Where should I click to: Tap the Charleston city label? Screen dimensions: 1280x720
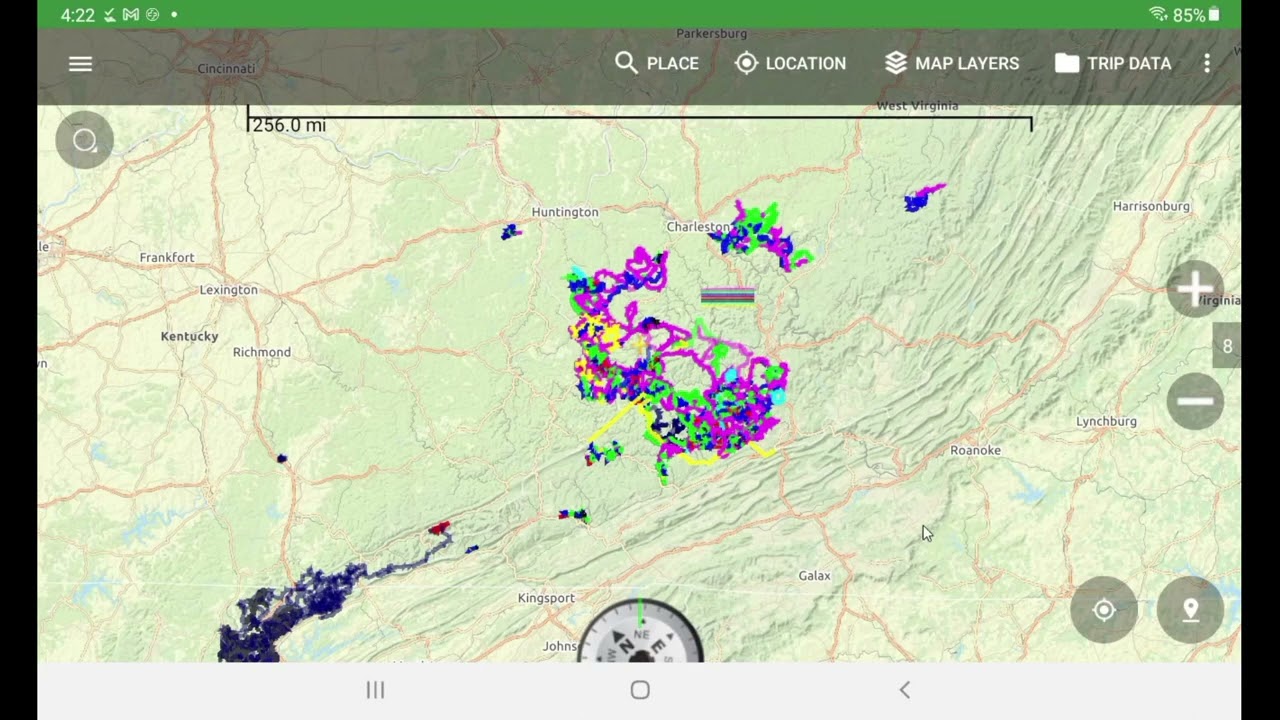point(698,227)
